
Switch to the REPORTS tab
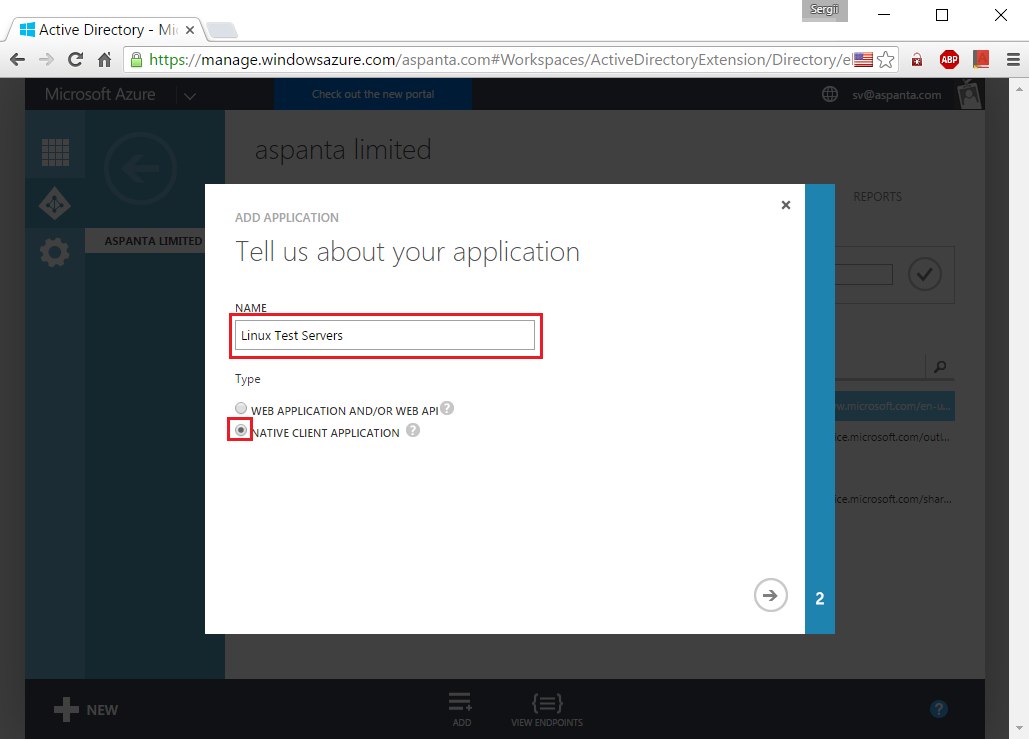pos(877,197)
